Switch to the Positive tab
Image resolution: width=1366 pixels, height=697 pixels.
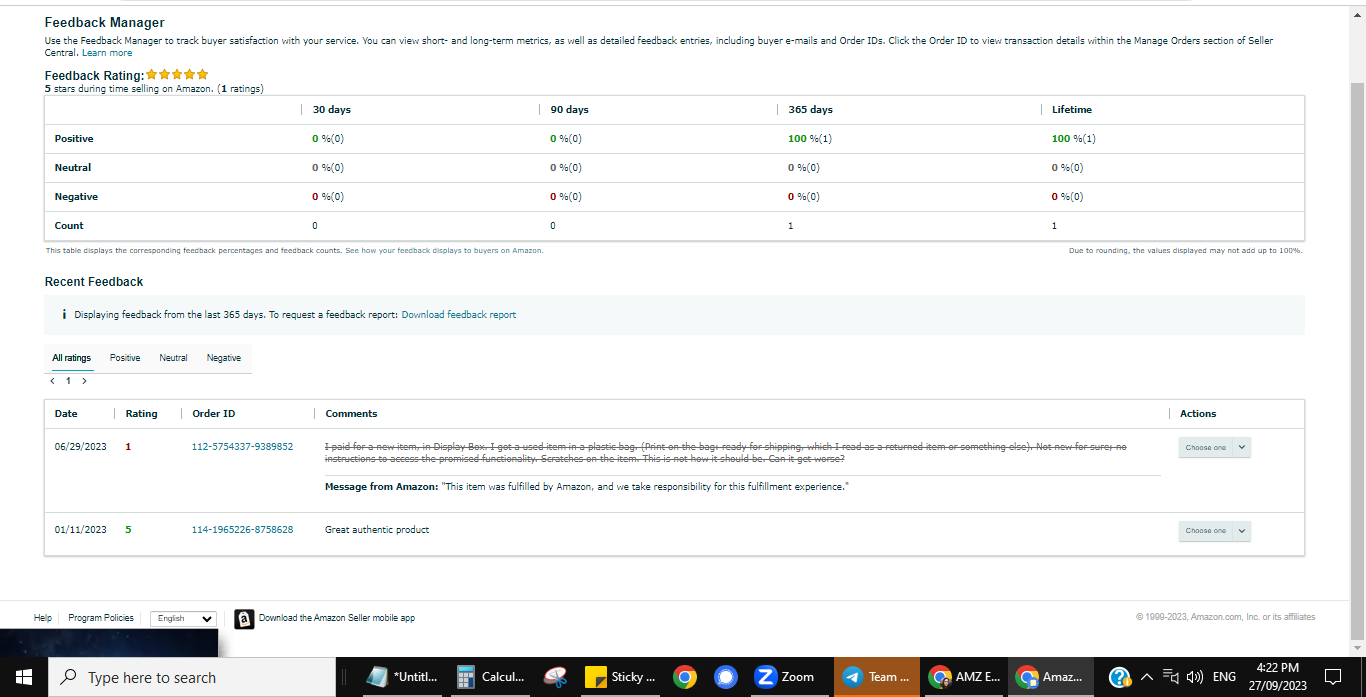click(x=125, y=358)
